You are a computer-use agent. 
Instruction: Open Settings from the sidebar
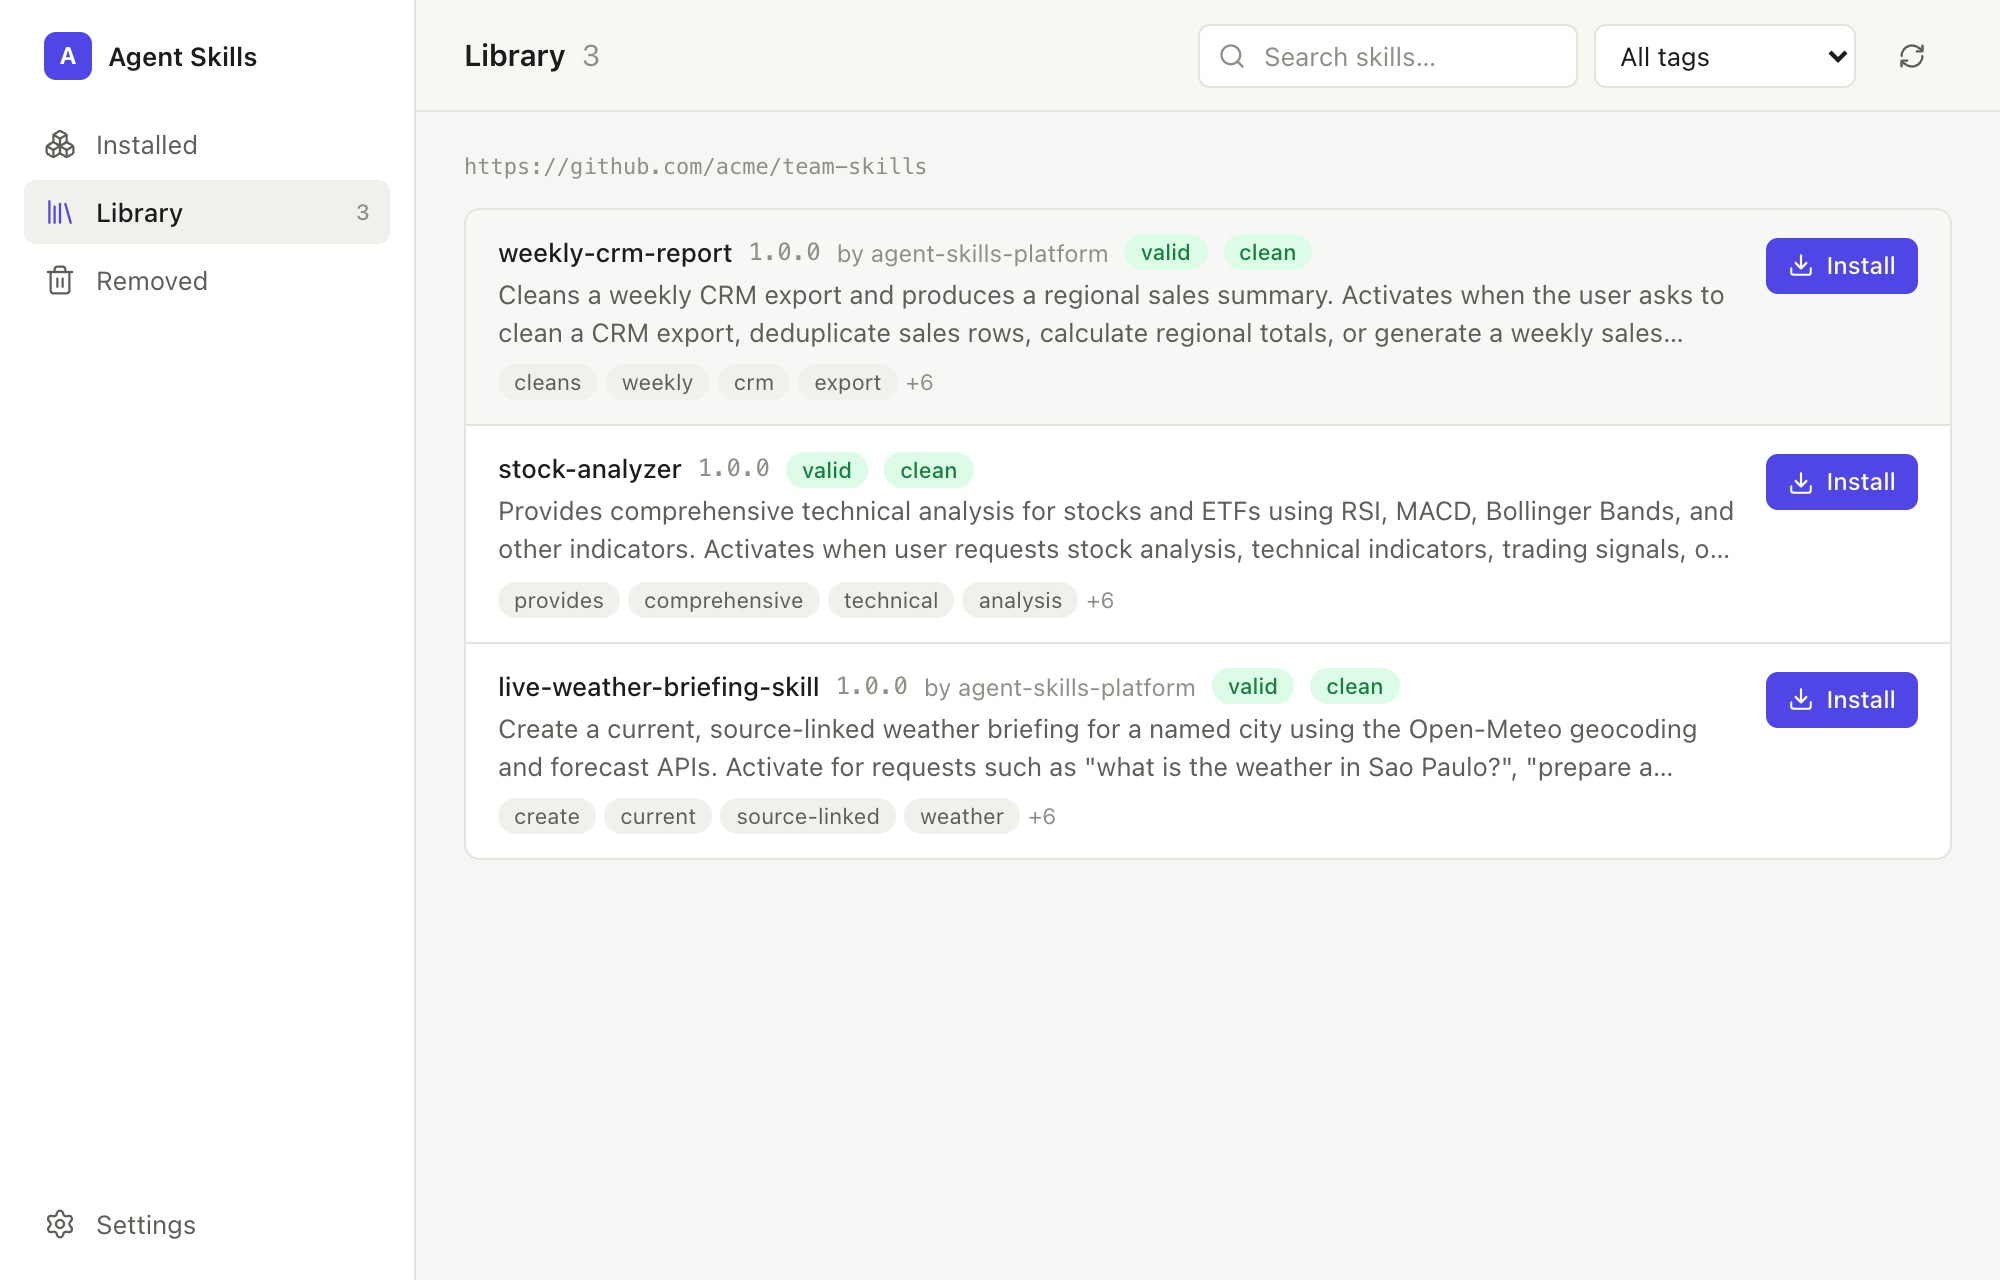[207, 1224]
